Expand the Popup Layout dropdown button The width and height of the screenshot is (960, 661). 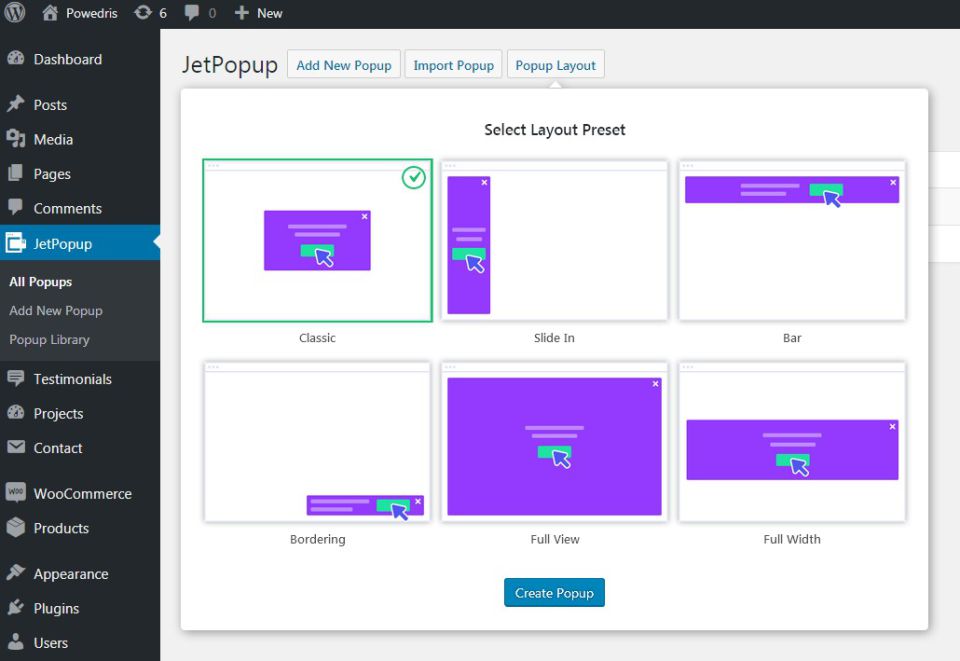(555, 65)
